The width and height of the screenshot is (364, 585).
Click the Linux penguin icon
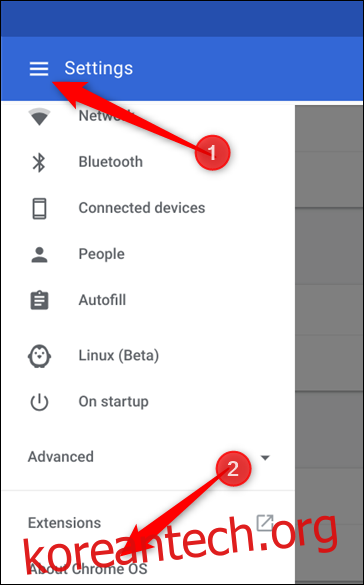pos(39,356)
